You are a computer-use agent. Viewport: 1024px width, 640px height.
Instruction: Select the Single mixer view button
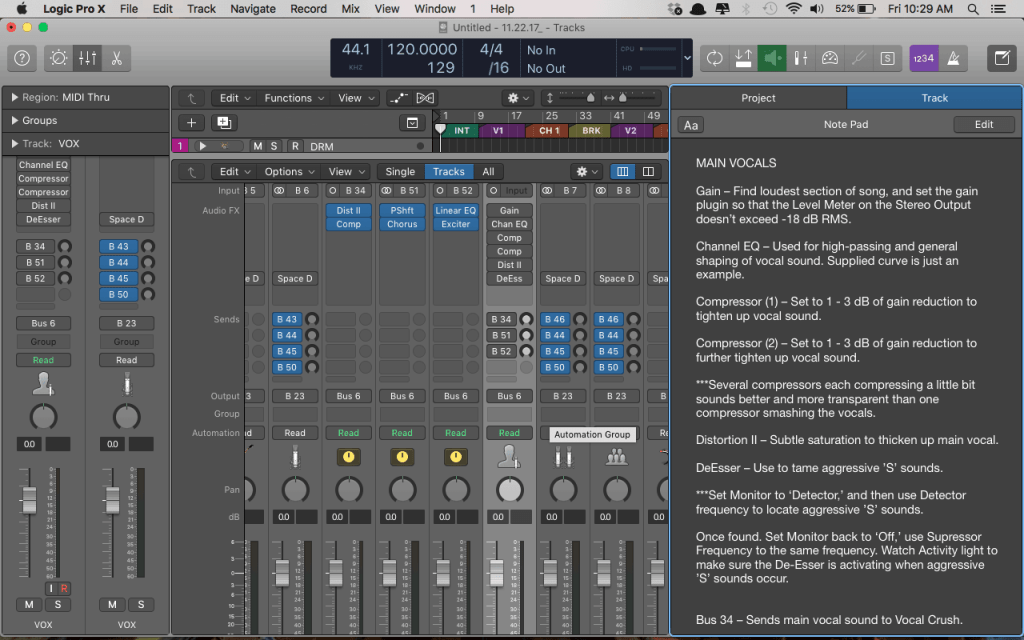400,172
